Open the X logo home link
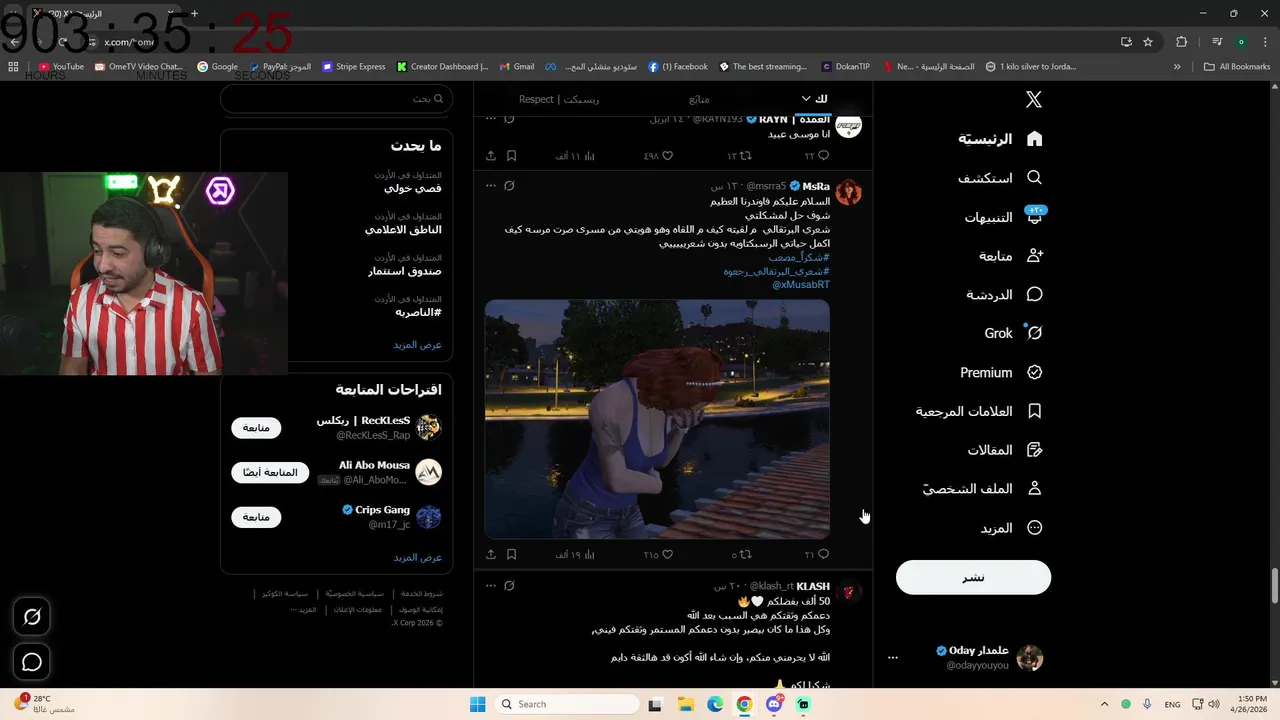Screen dimensions: 1280x720 click(x=1034, y=99)
